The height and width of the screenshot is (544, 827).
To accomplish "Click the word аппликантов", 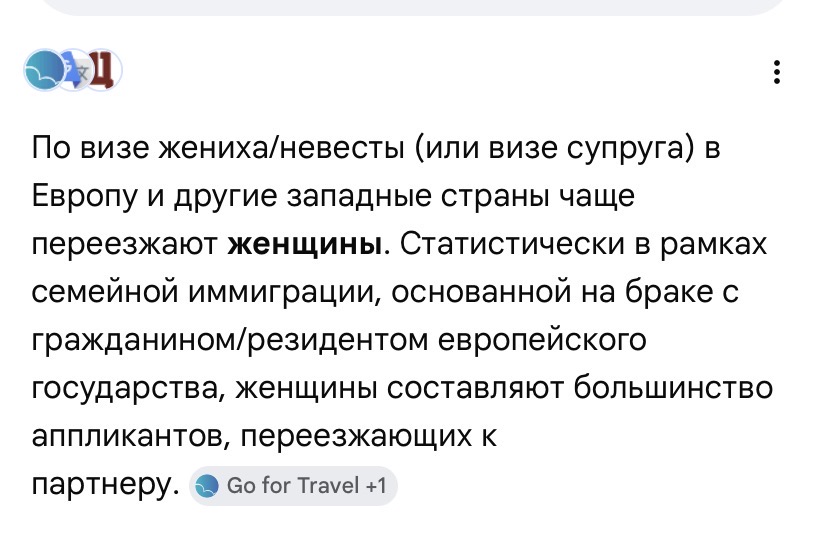I will 130,436.
